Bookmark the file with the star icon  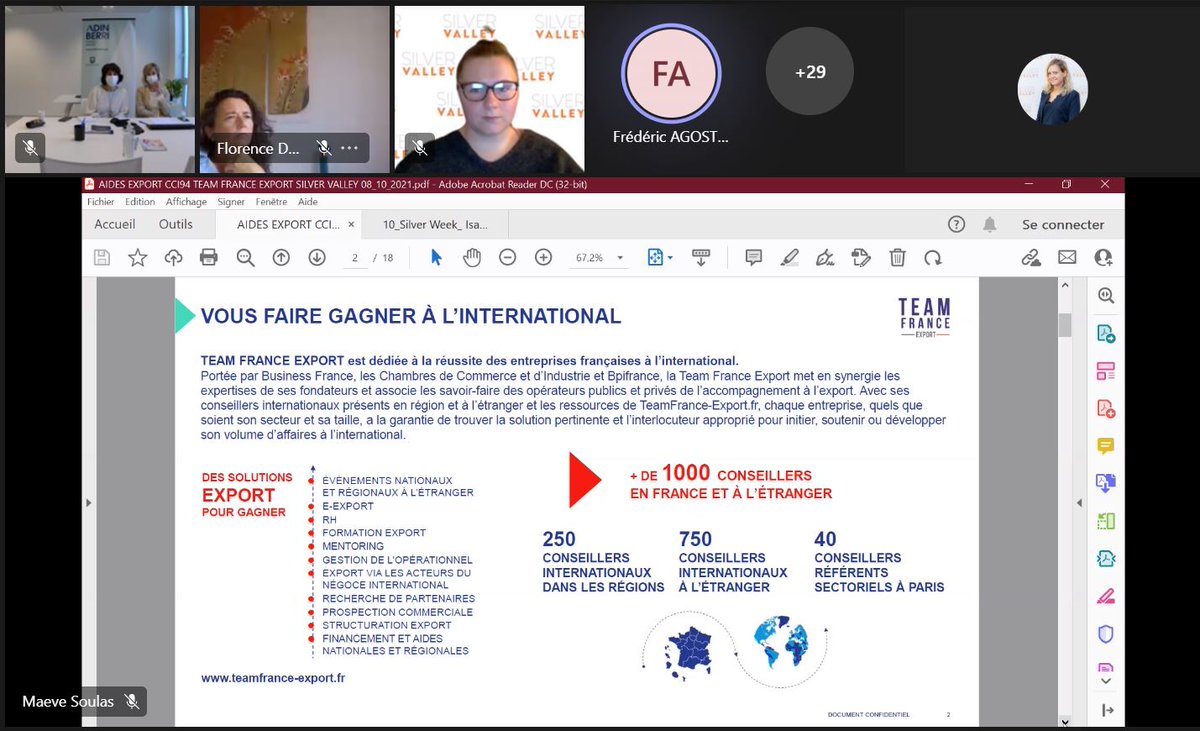pyautogui.click(x=137, y=257)
